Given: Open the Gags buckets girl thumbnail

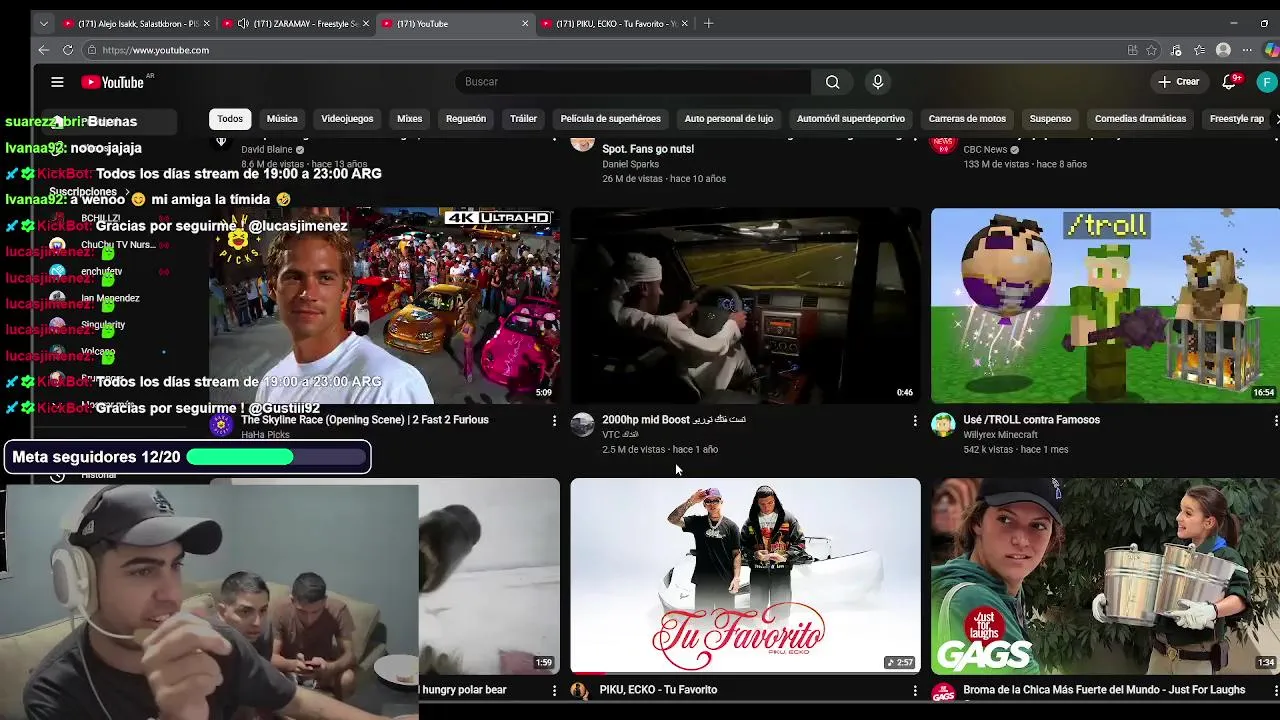Looking at the screenshot, I should [x=1105, y=576].
